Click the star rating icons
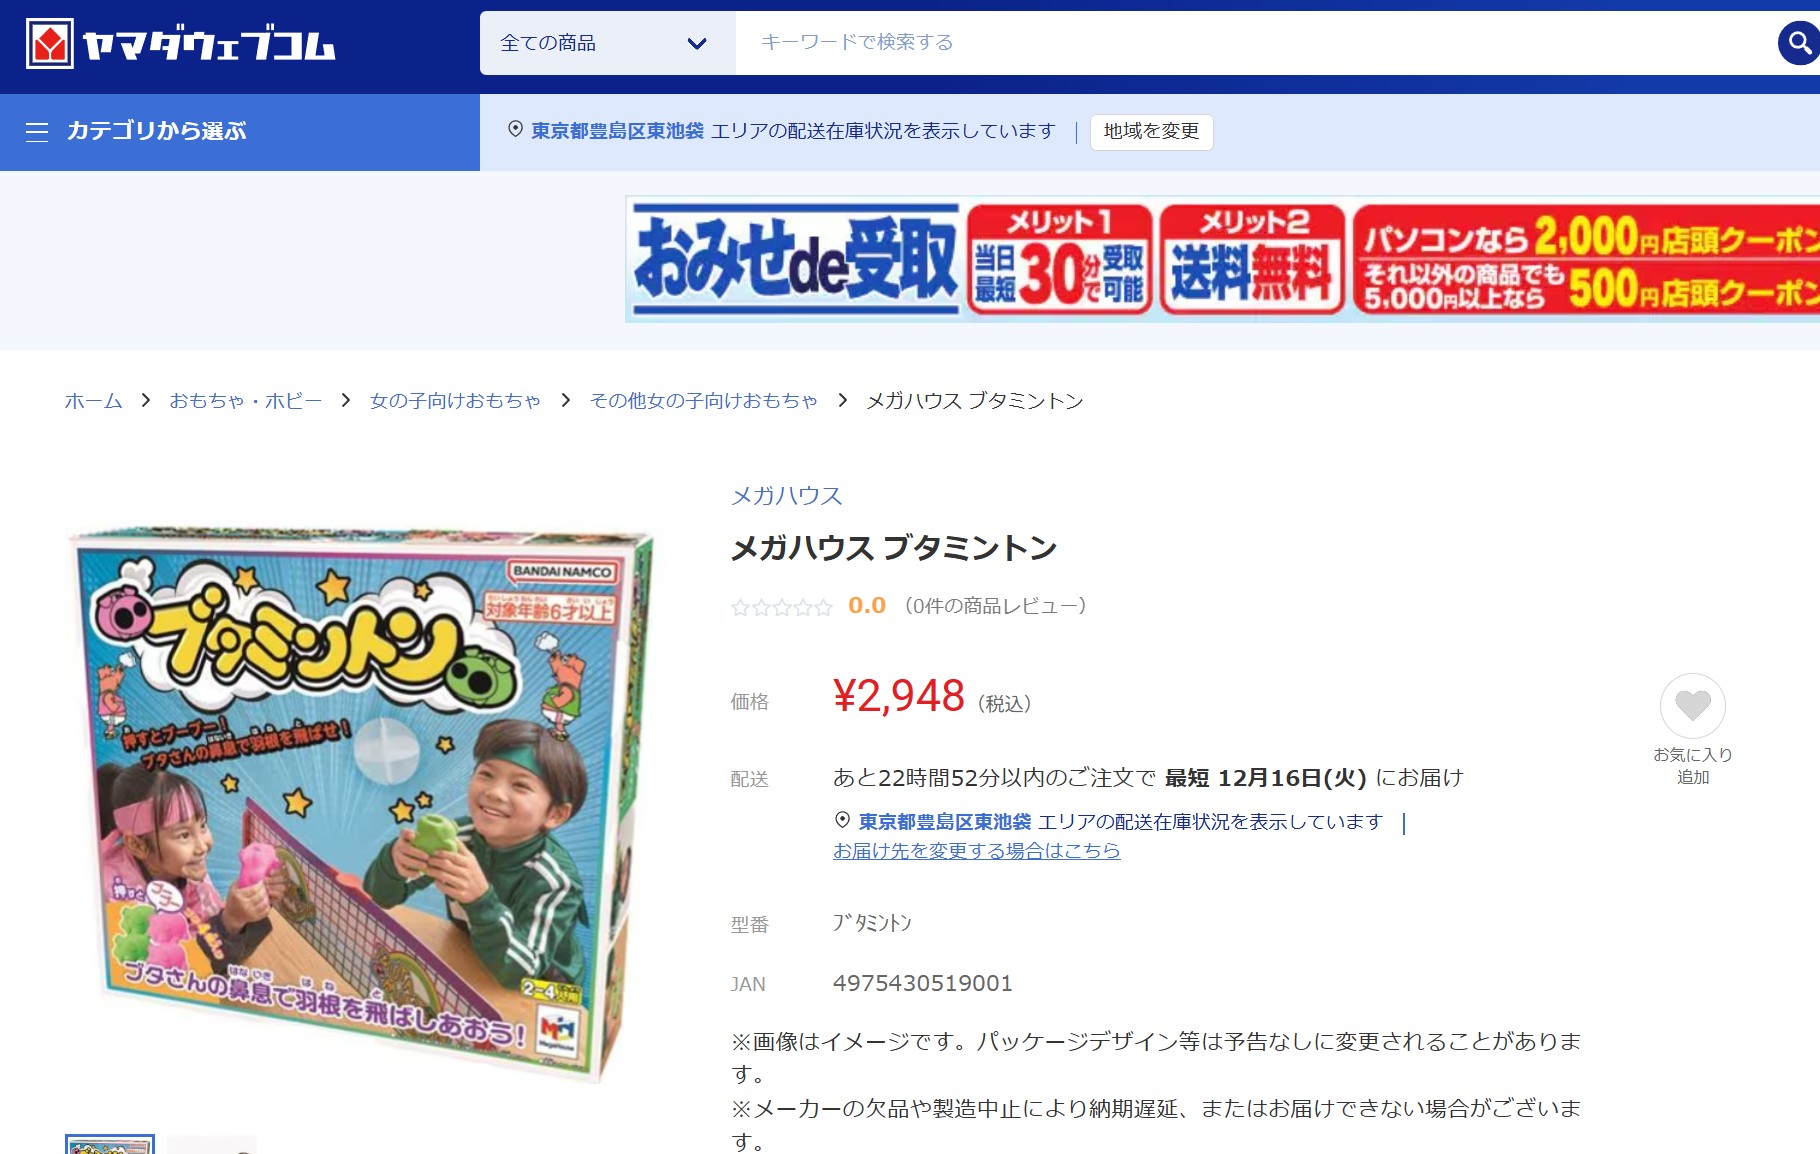 (x=781, y=607)
